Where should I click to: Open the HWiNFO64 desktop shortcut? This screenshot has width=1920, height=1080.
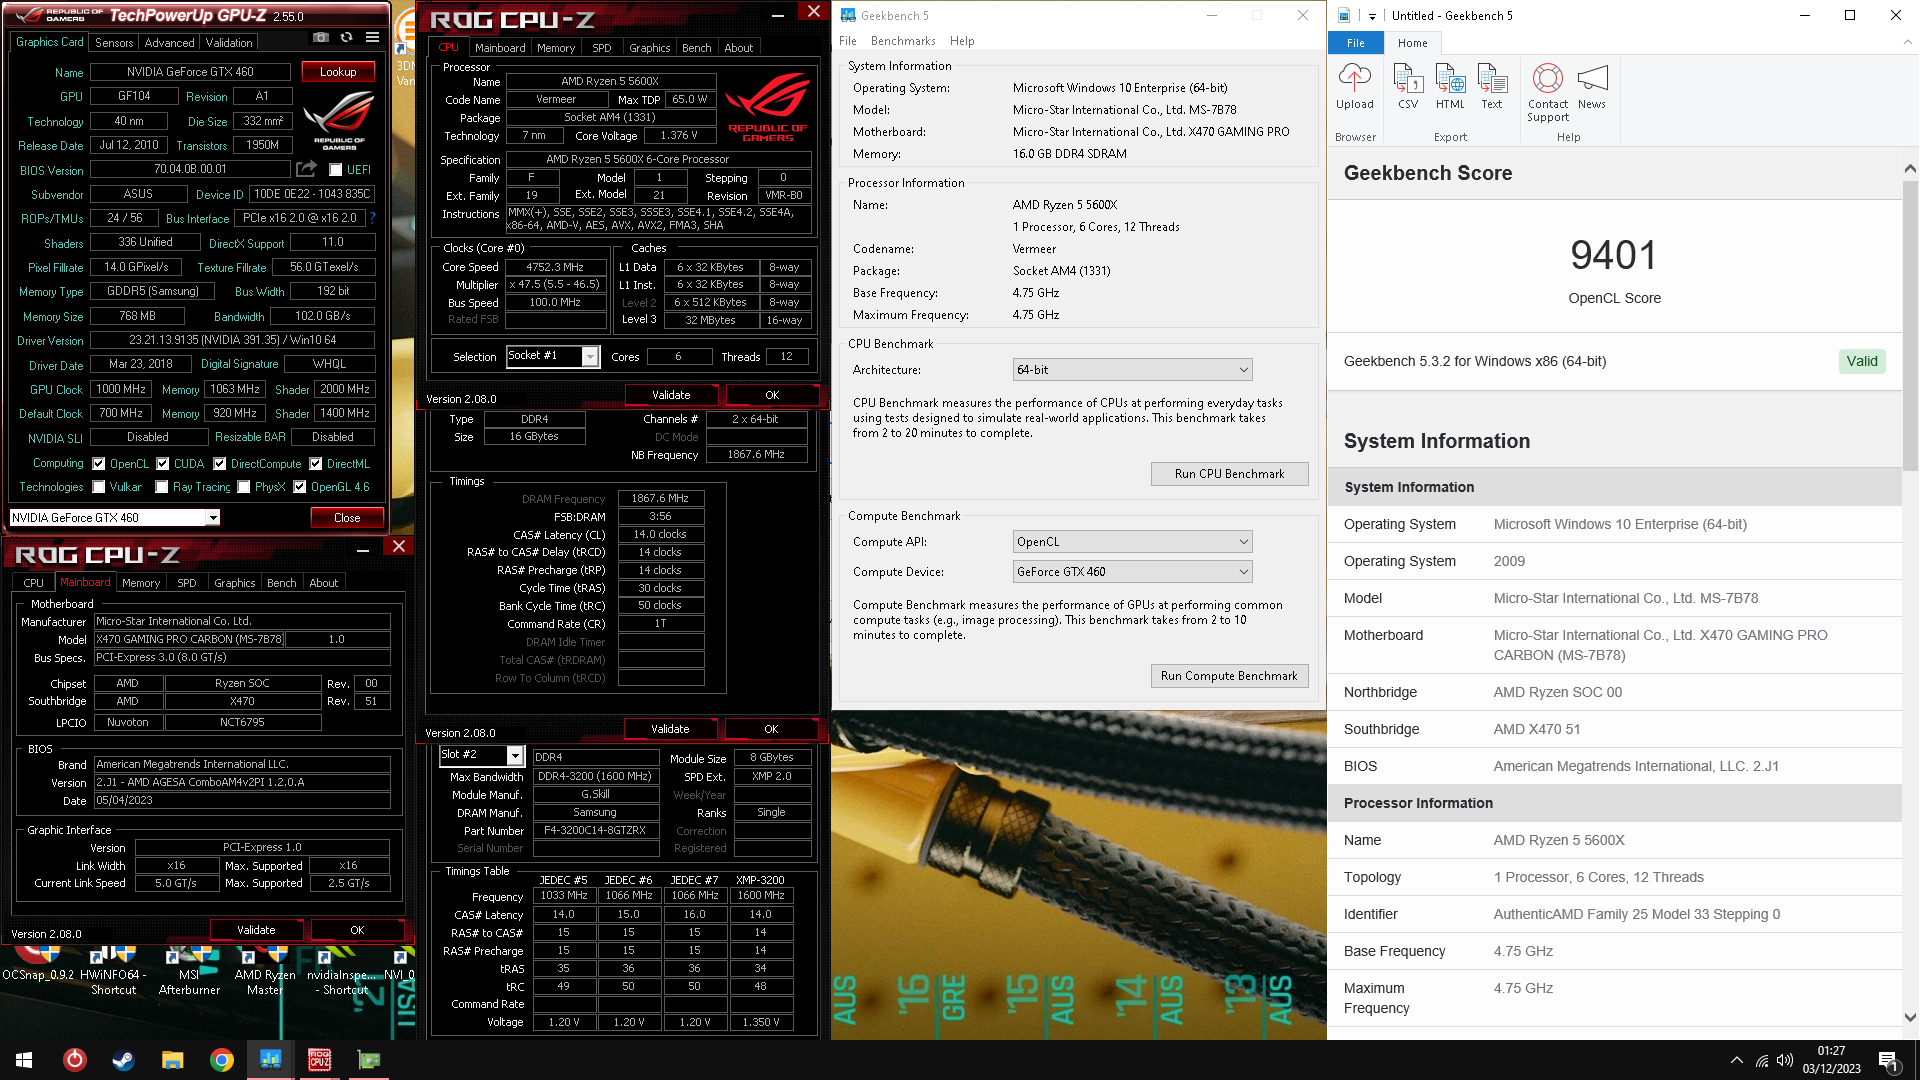pyautogui.click(x=113, y=970)
